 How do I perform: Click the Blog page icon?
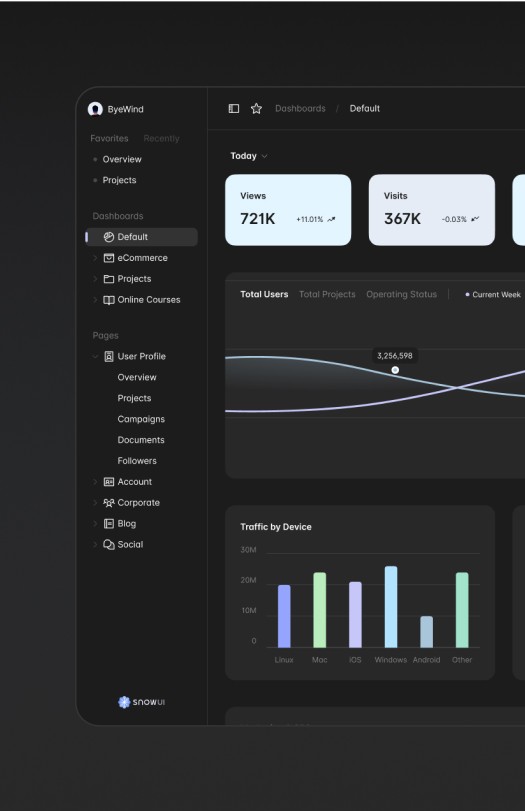[x=109, y=523]
